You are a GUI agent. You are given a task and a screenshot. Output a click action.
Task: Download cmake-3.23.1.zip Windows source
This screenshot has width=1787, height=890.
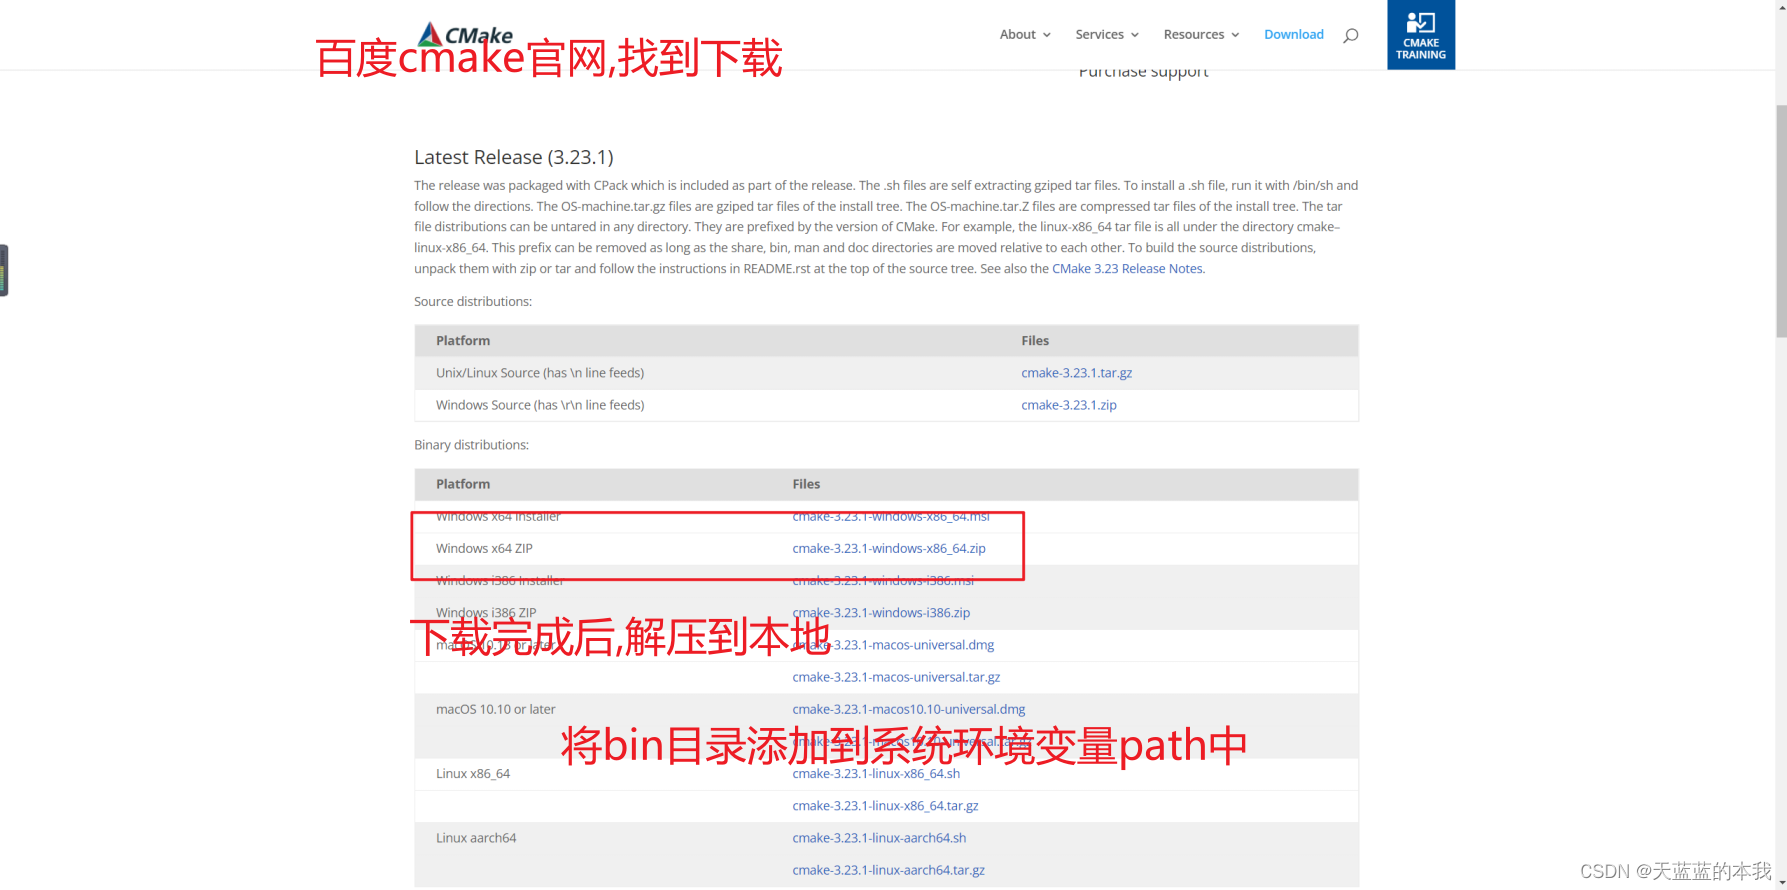(x=1068, y=405)
